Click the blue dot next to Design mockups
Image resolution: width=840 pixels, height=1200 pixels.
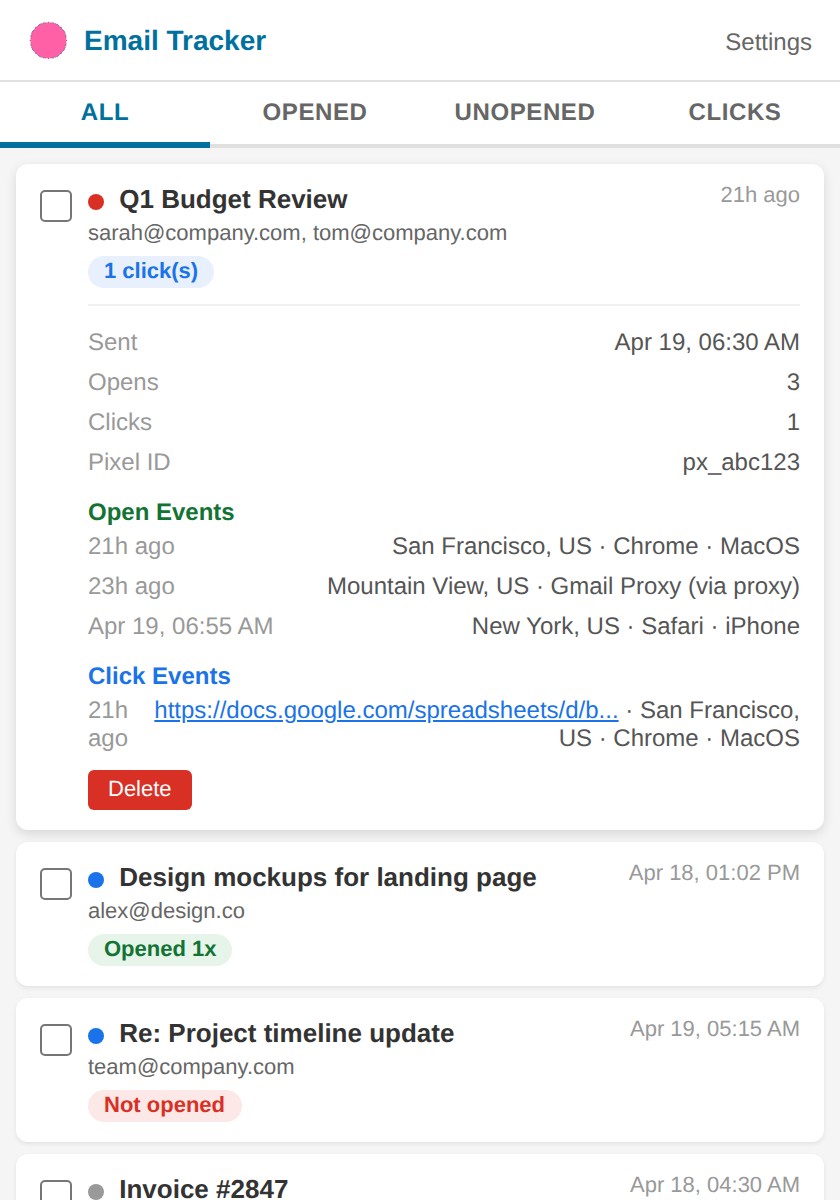96,878
